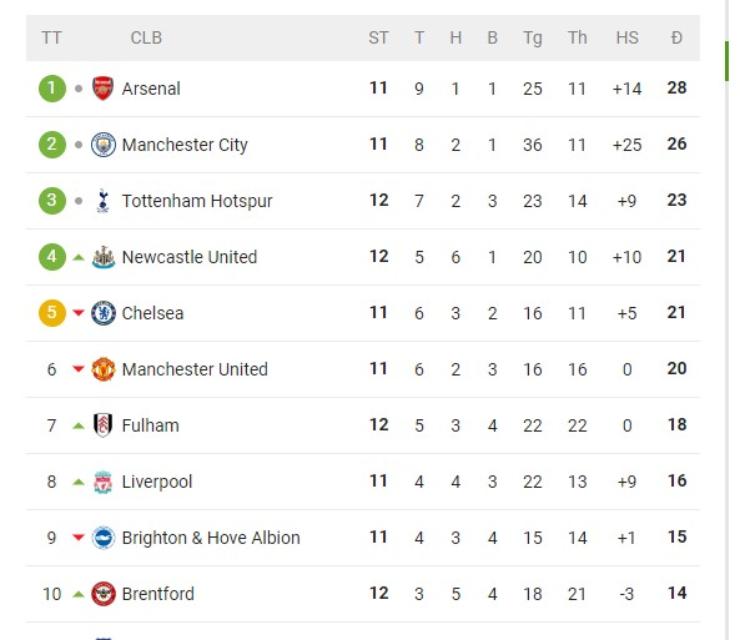Click the Manchester United crest icon
The image size is (740, 640).
103,369
